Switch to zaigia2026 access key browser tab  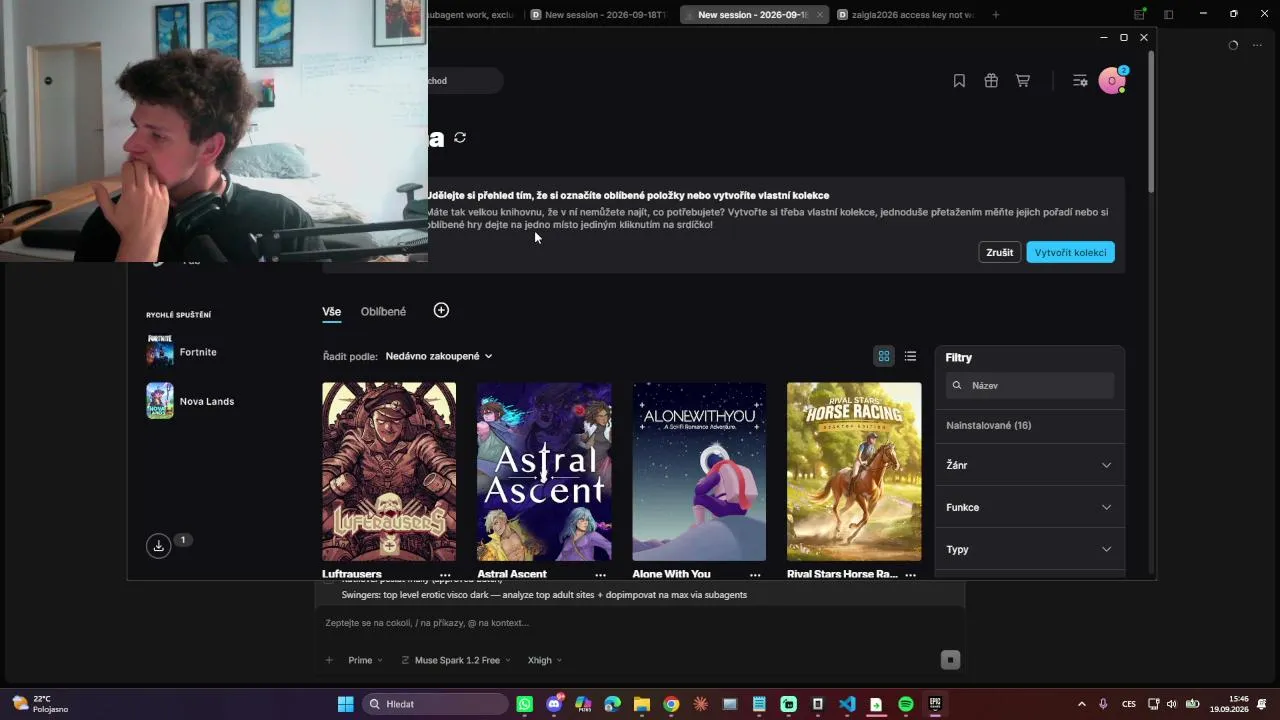click(907, 15)
